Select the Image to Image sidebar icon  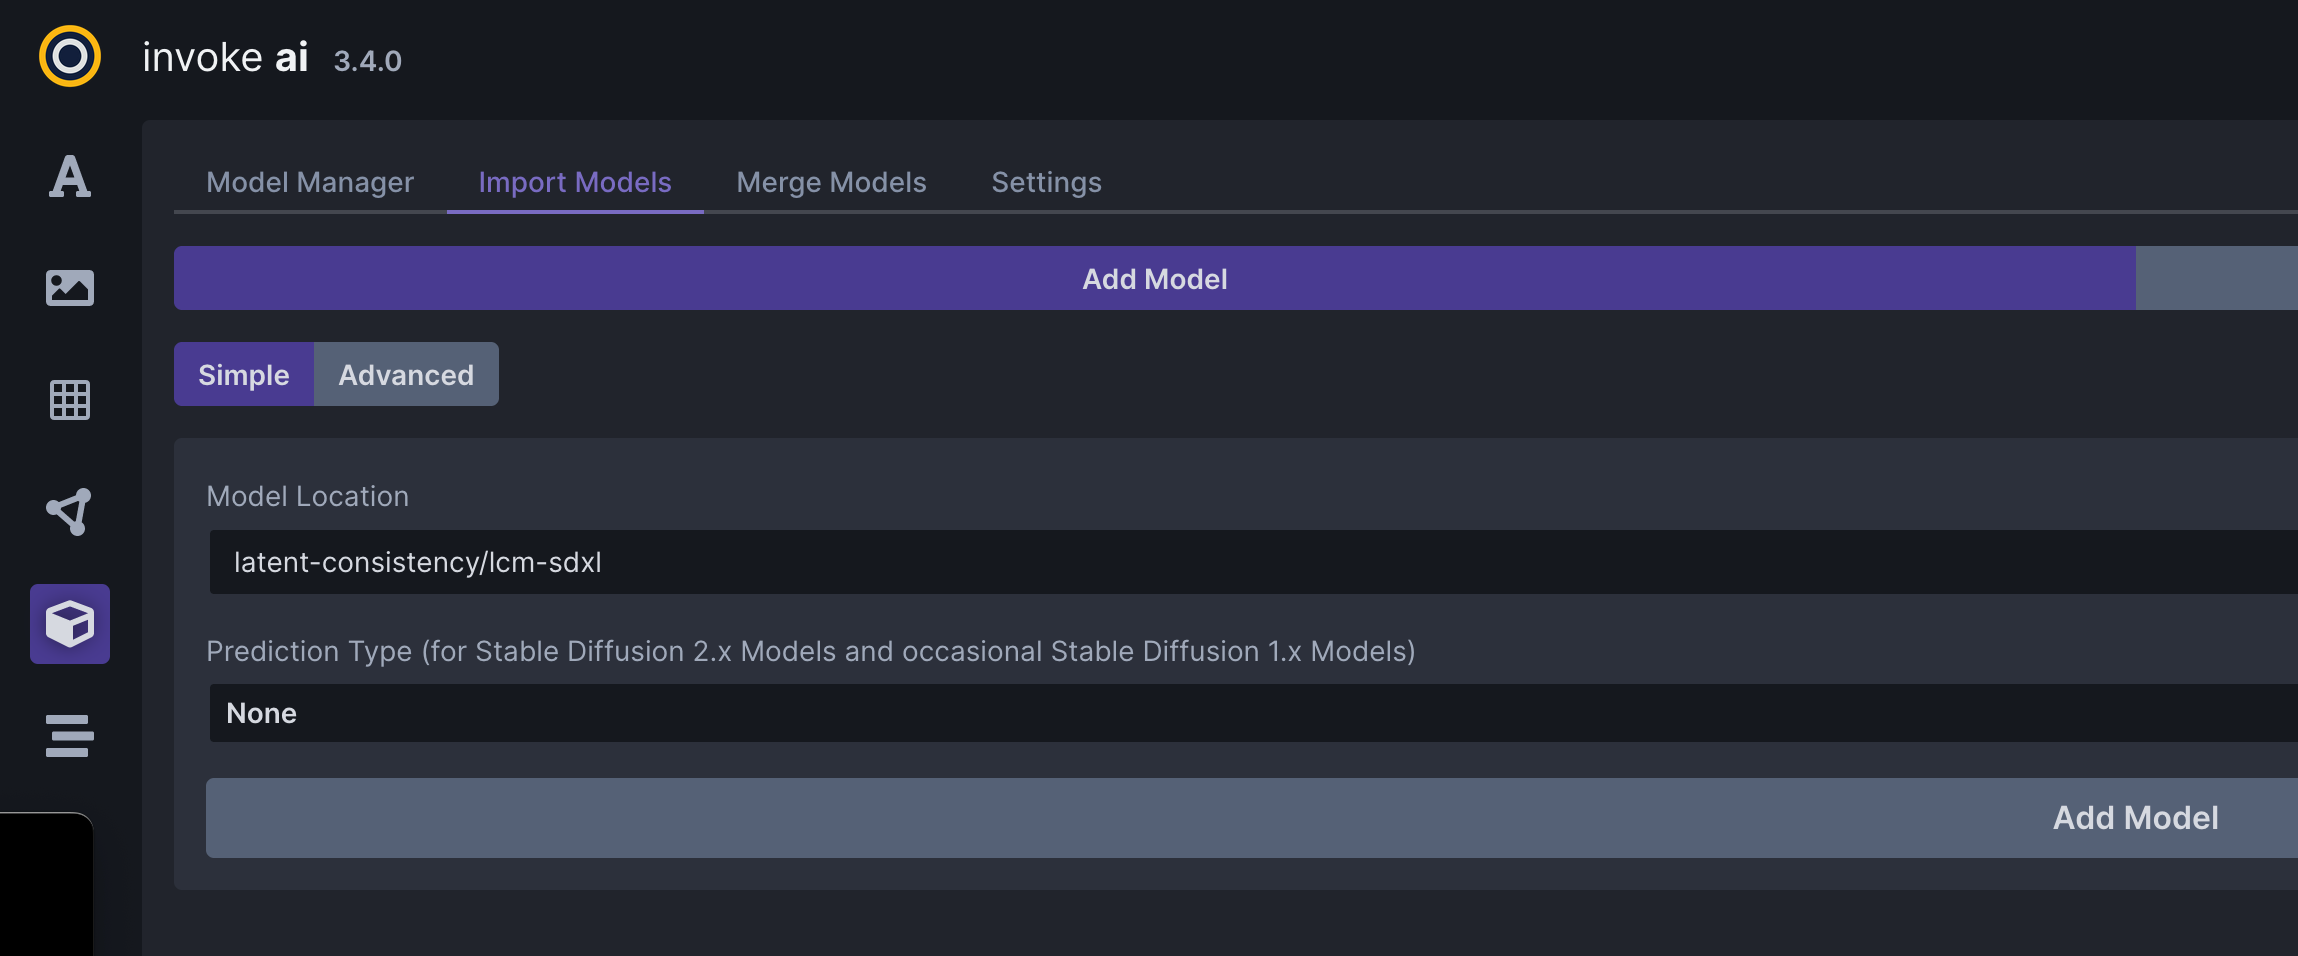point(69,288)
